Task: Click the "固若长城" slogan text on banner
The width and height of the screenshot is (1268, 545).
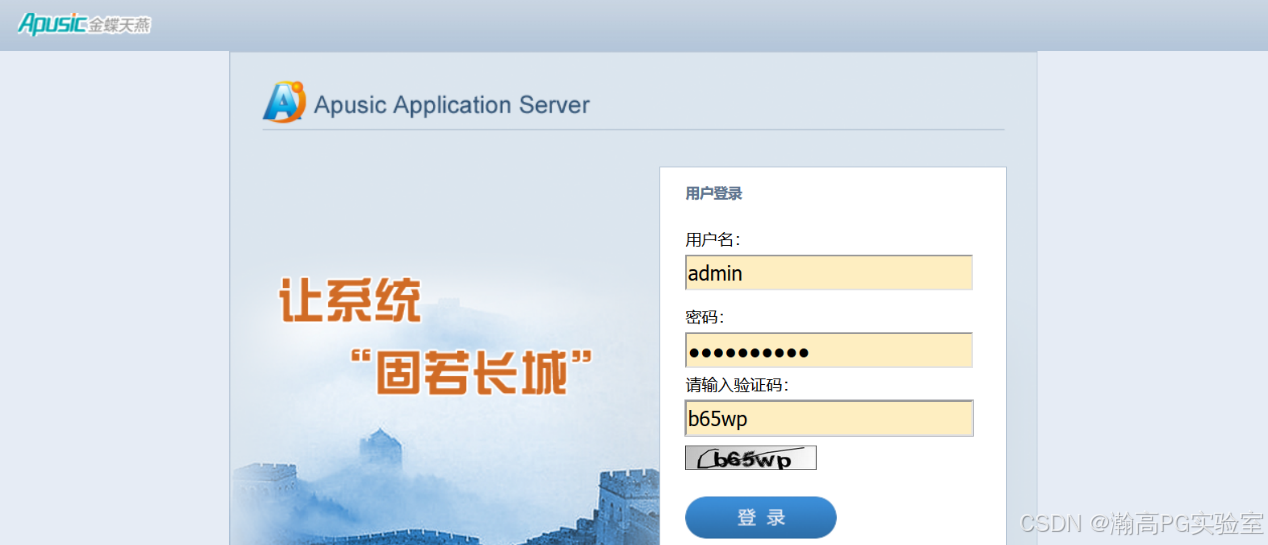Action: point(472,373)
